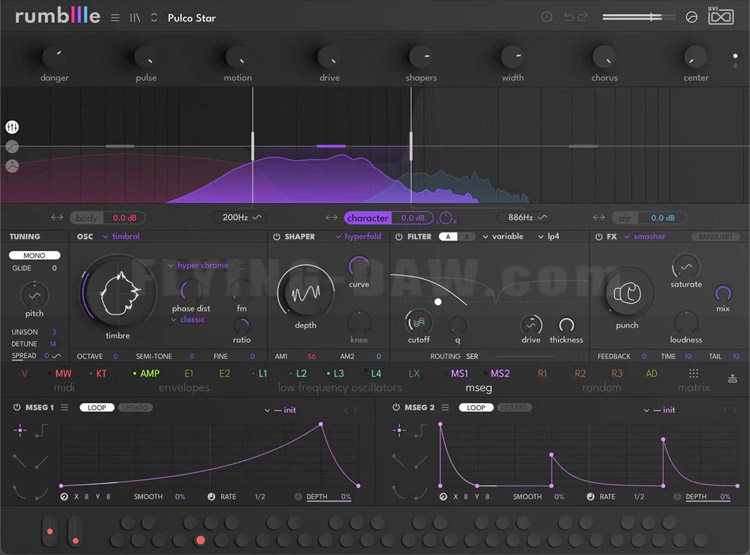
Task: Open the MSEG 2 init preset dropdown
Action: point(659,410)
